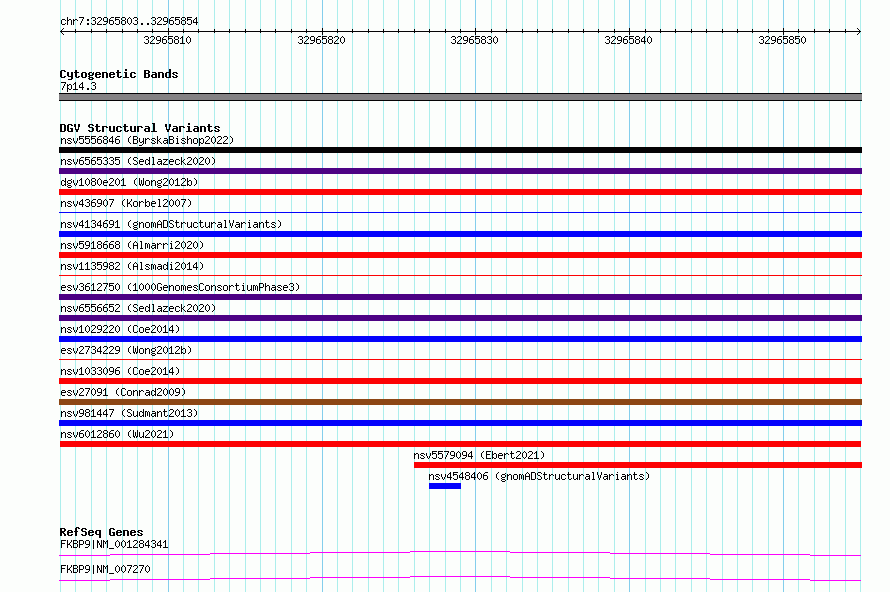
Task: Click chr7:32965803..32965854 region label
Action: 129,21
